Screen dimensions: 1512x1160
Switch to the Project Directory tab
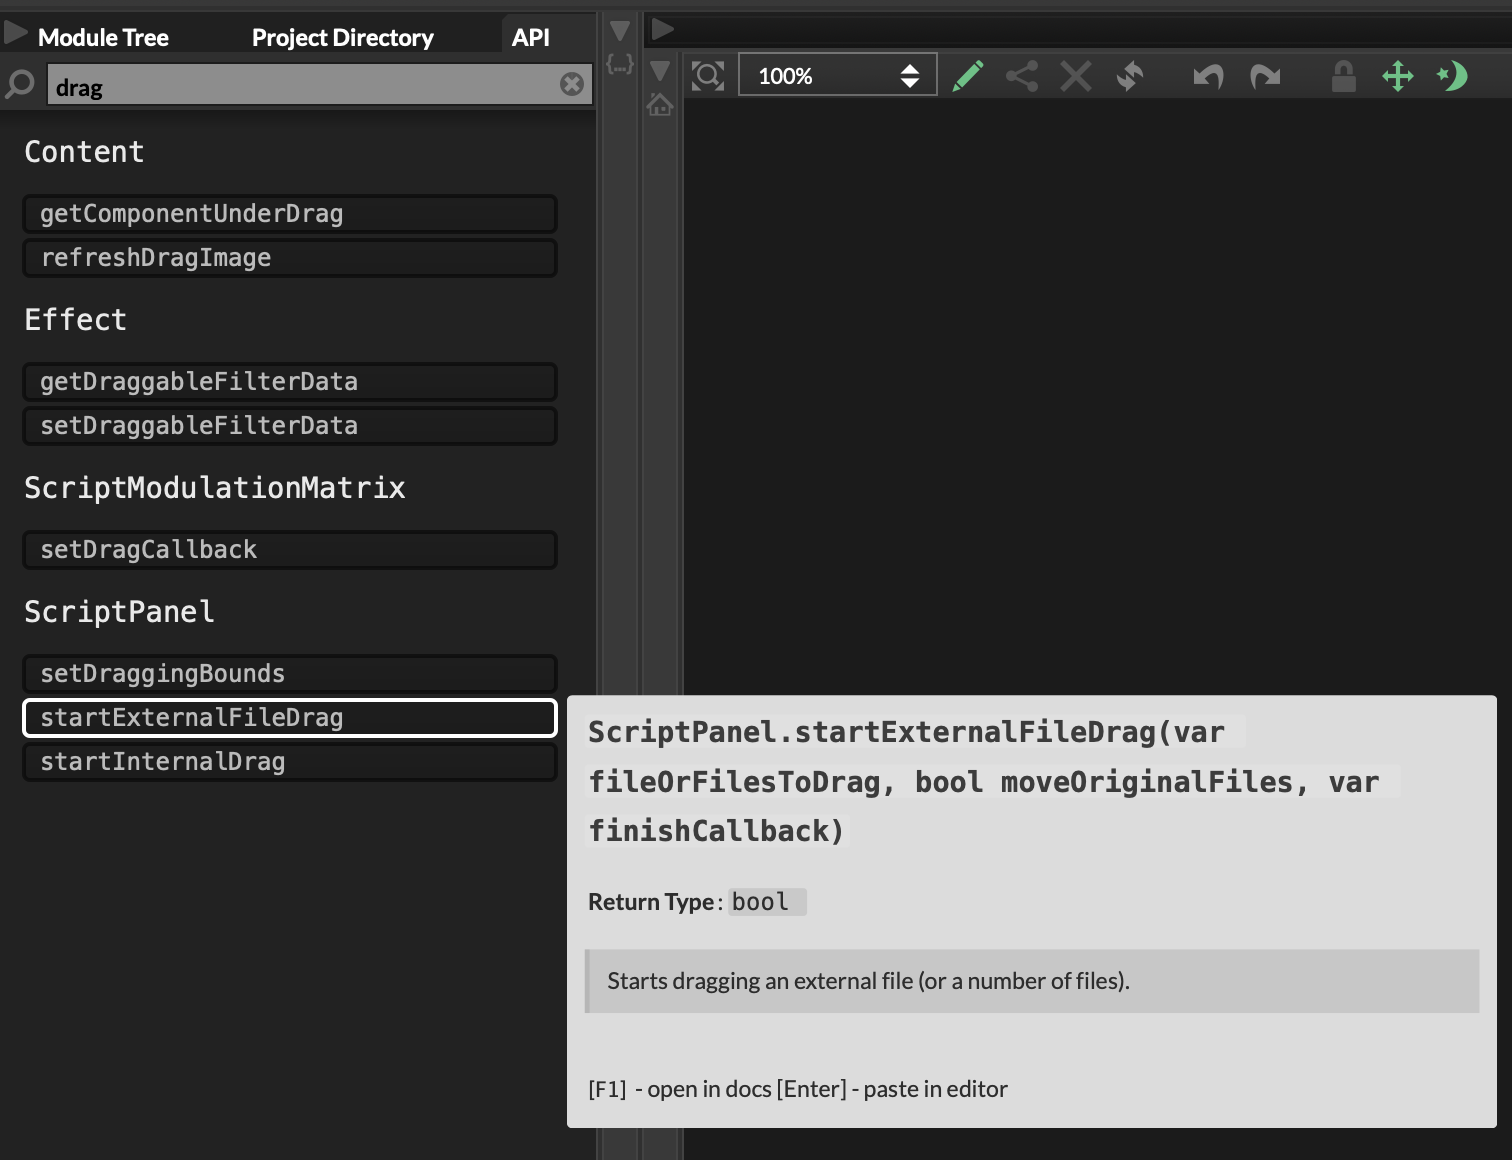342,38
